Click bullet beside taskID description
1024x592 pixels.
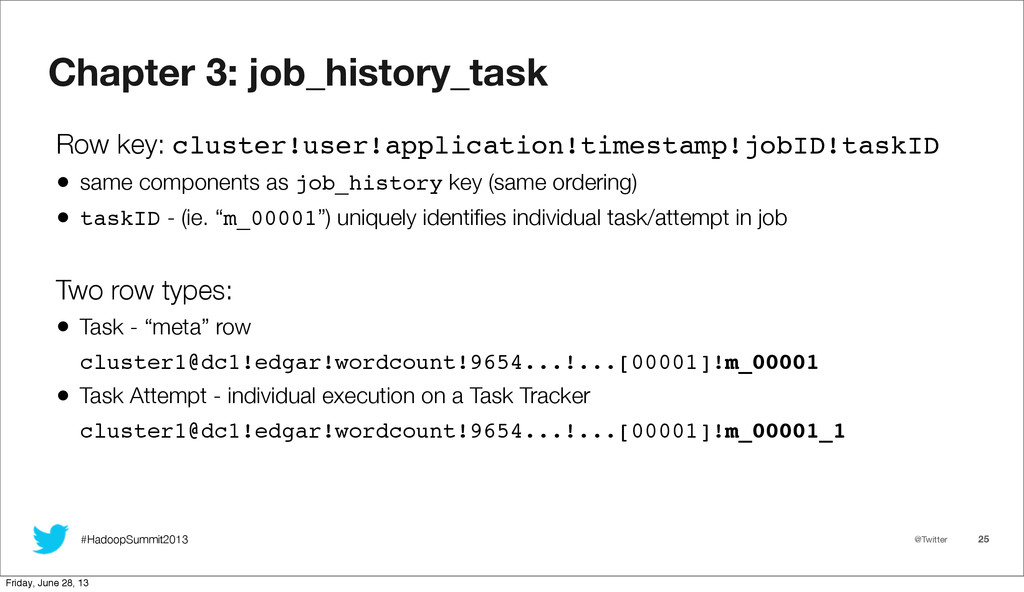[x=63, y=218]
